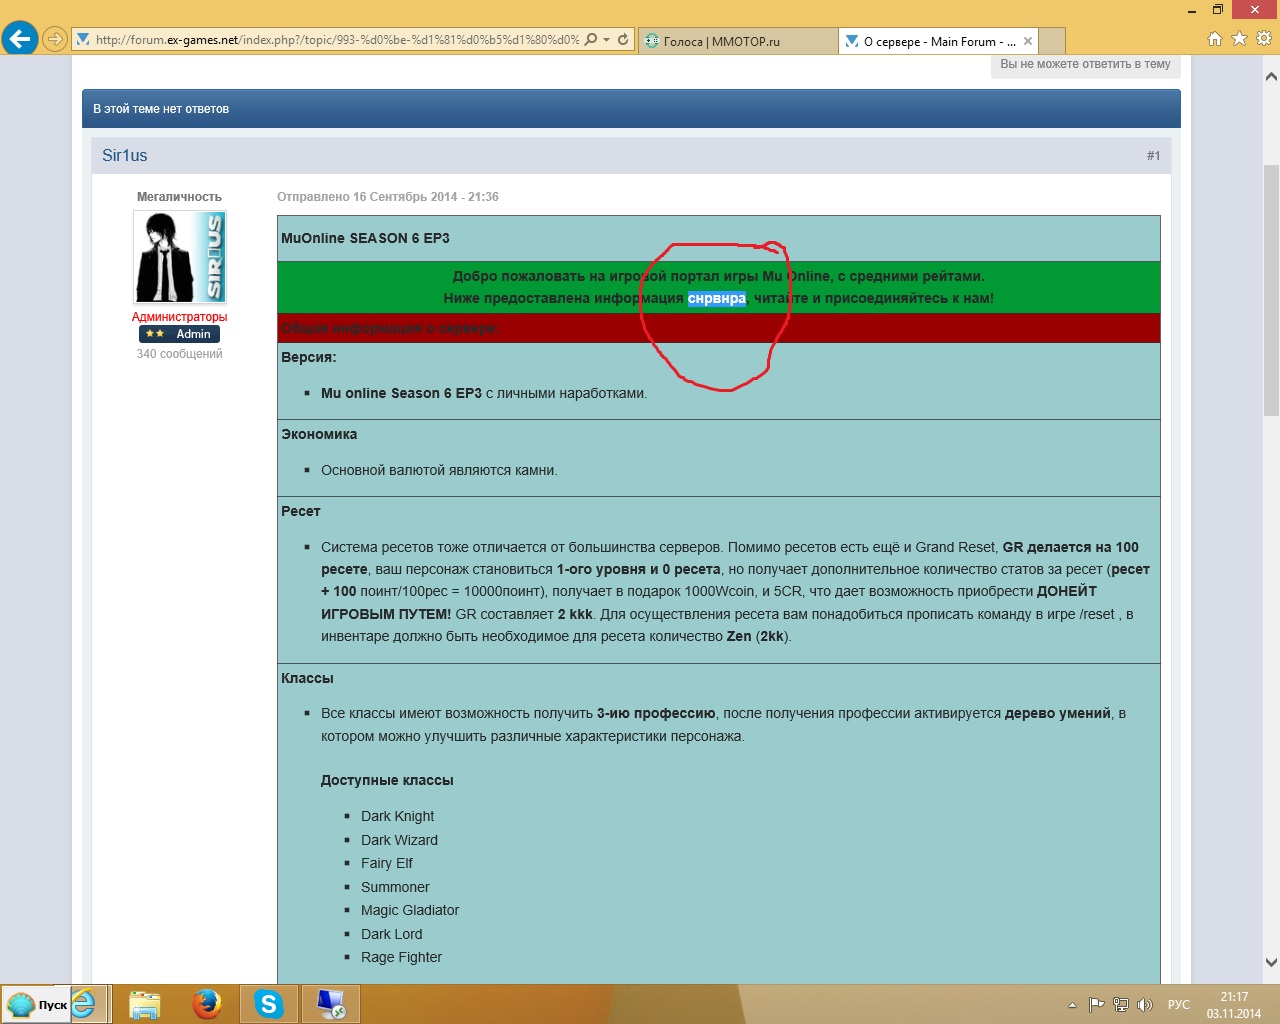Click Dark Lord in class list
1280x1024 pixels.
coord(392,934)
